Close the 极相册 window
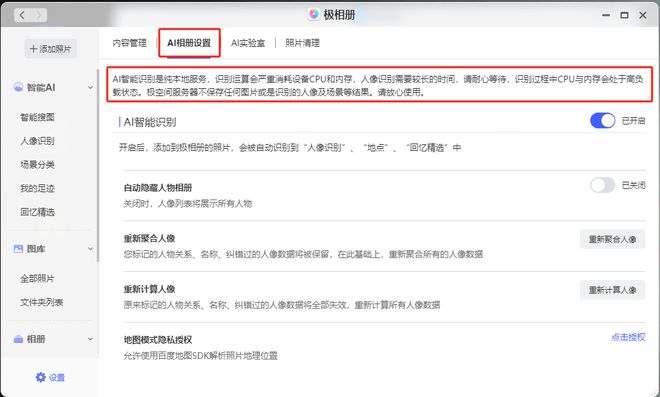Image resolution: width=660 pixels, height=397 pixels. 643,15
